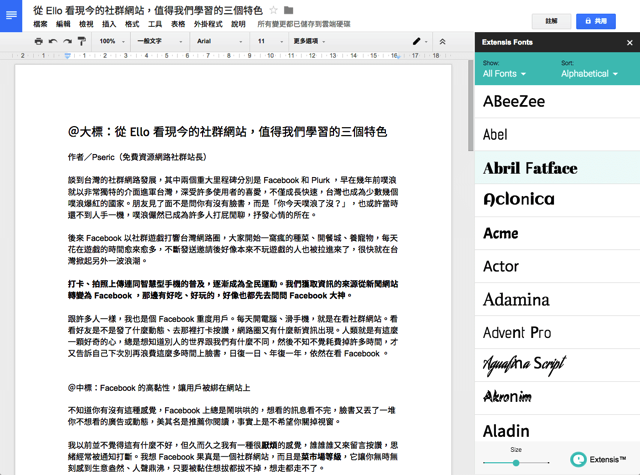This screenshot has height=475, width=640.
Task: Apply the Abel font
Action: [x=557, y=135]
